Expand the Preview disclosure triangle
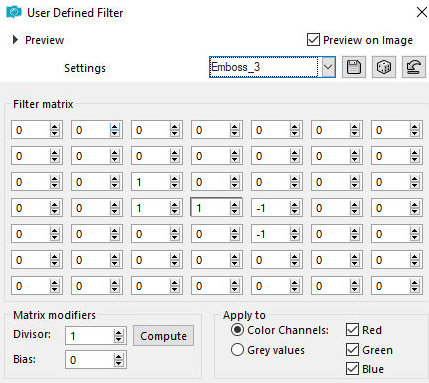Viewport: 429px width, 383px height. click(15, 40)
